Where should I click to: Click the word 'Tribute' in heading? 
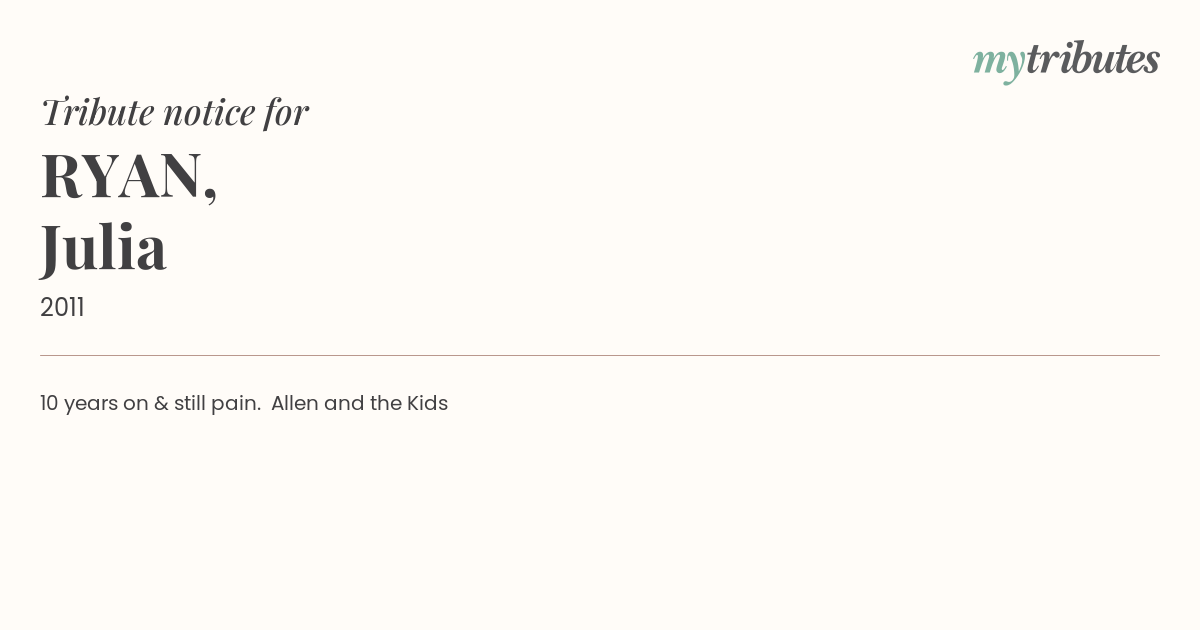(97, 112)
